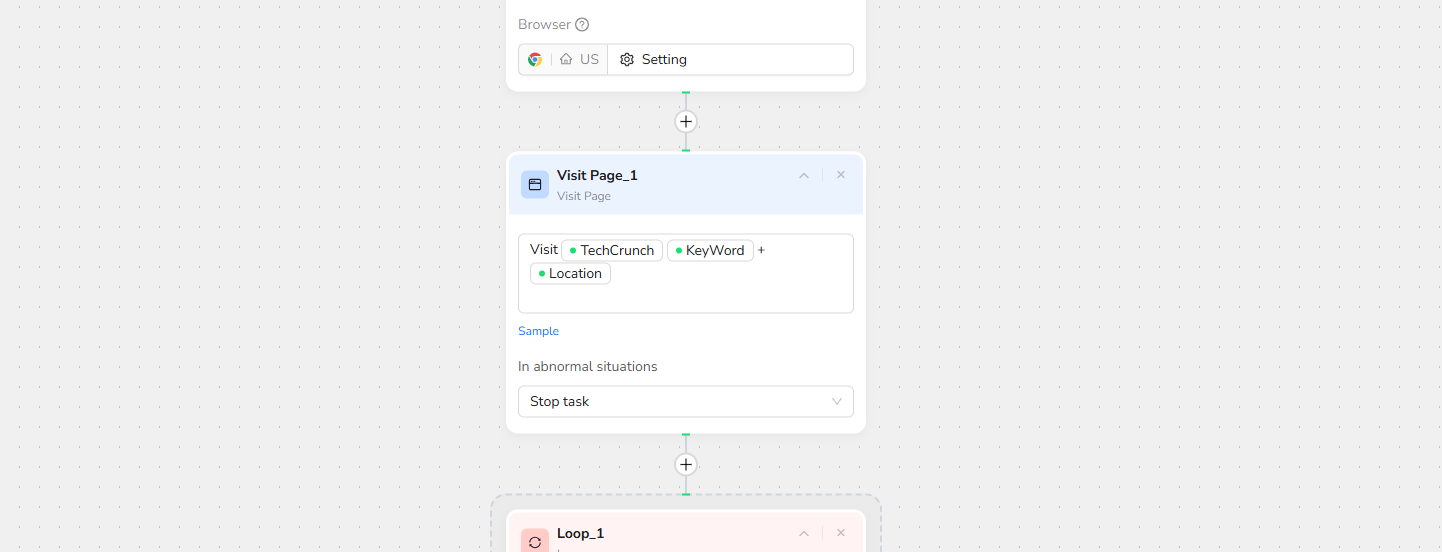This screenshot has height=552, width=1442.
Task: Click the Visit Page_1 title text
Action: 597,176
